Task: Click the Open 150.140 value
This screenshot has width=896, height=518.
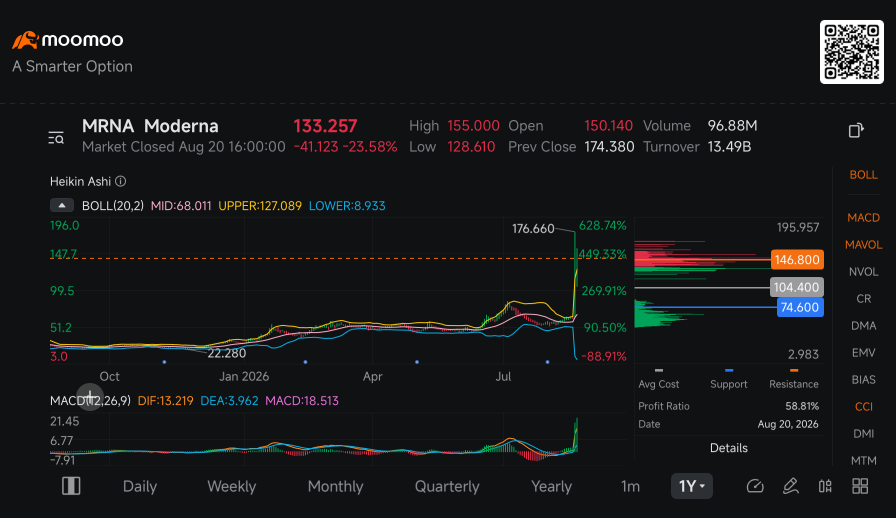Action: click(x=609, y=126)
